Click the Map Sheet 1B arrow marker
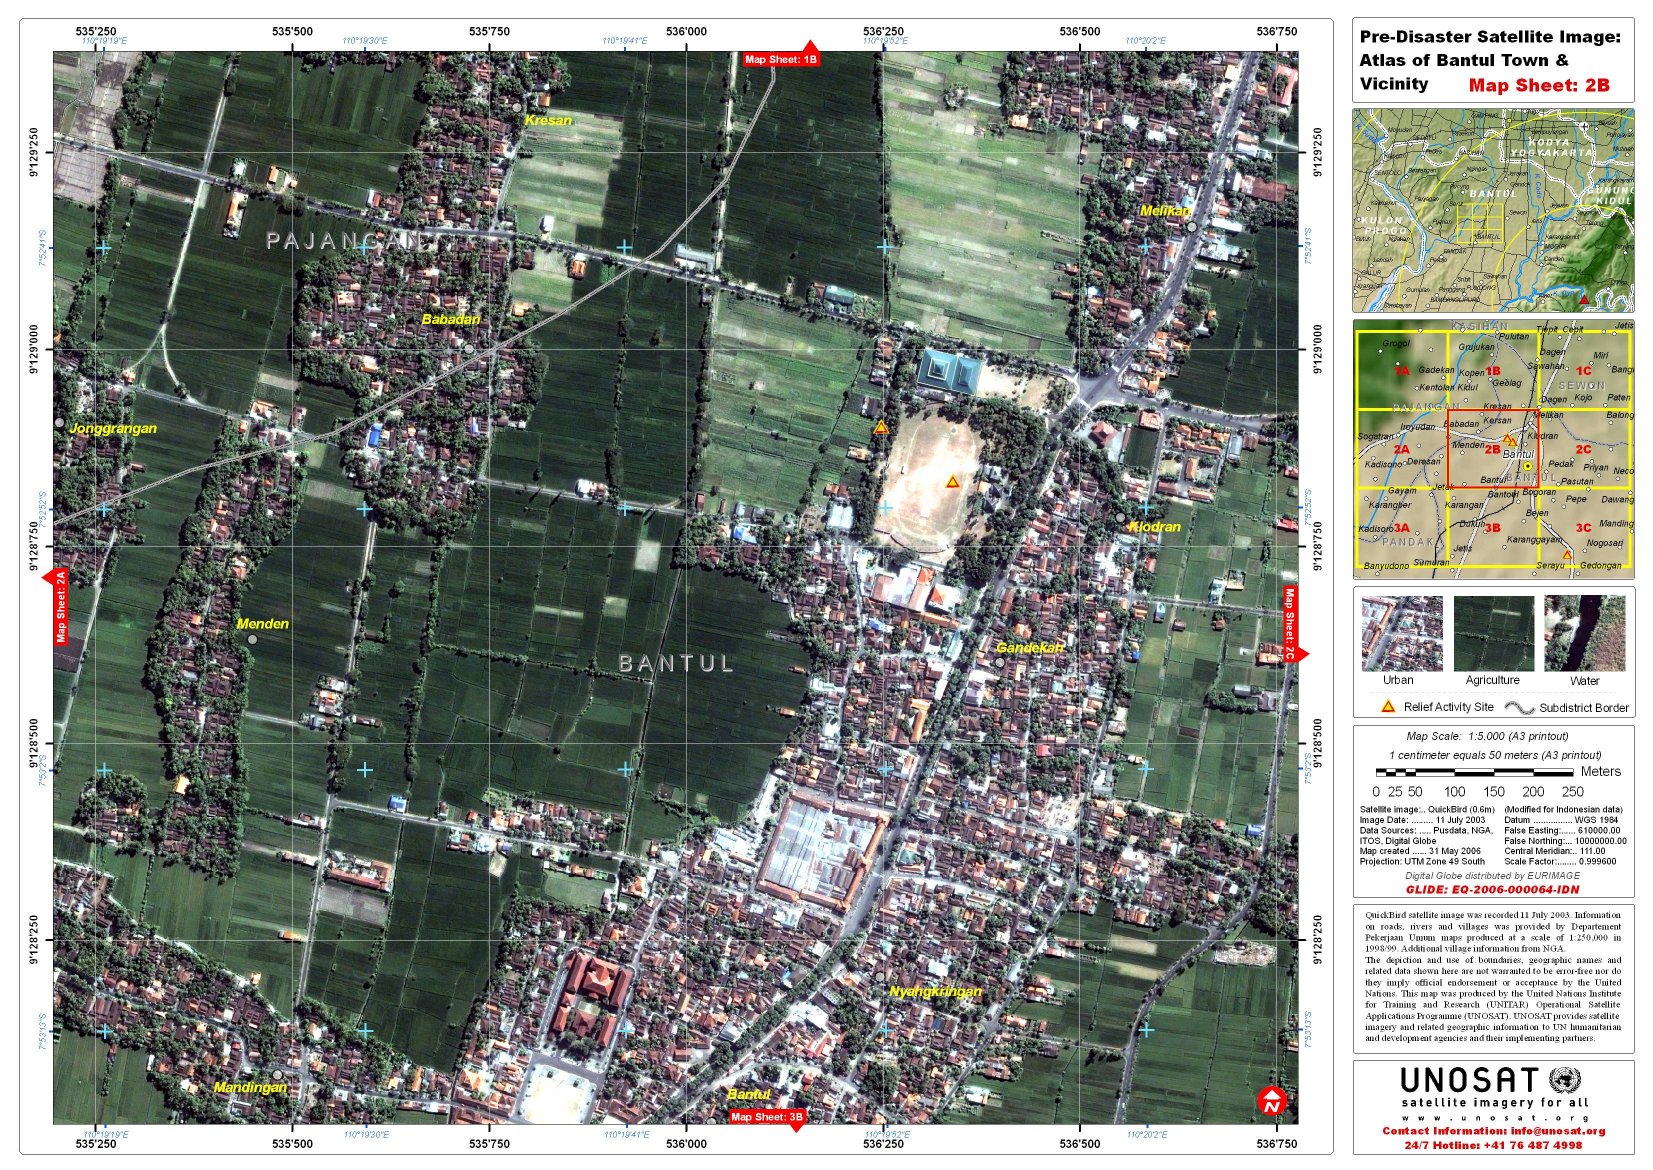 (782, 57)
